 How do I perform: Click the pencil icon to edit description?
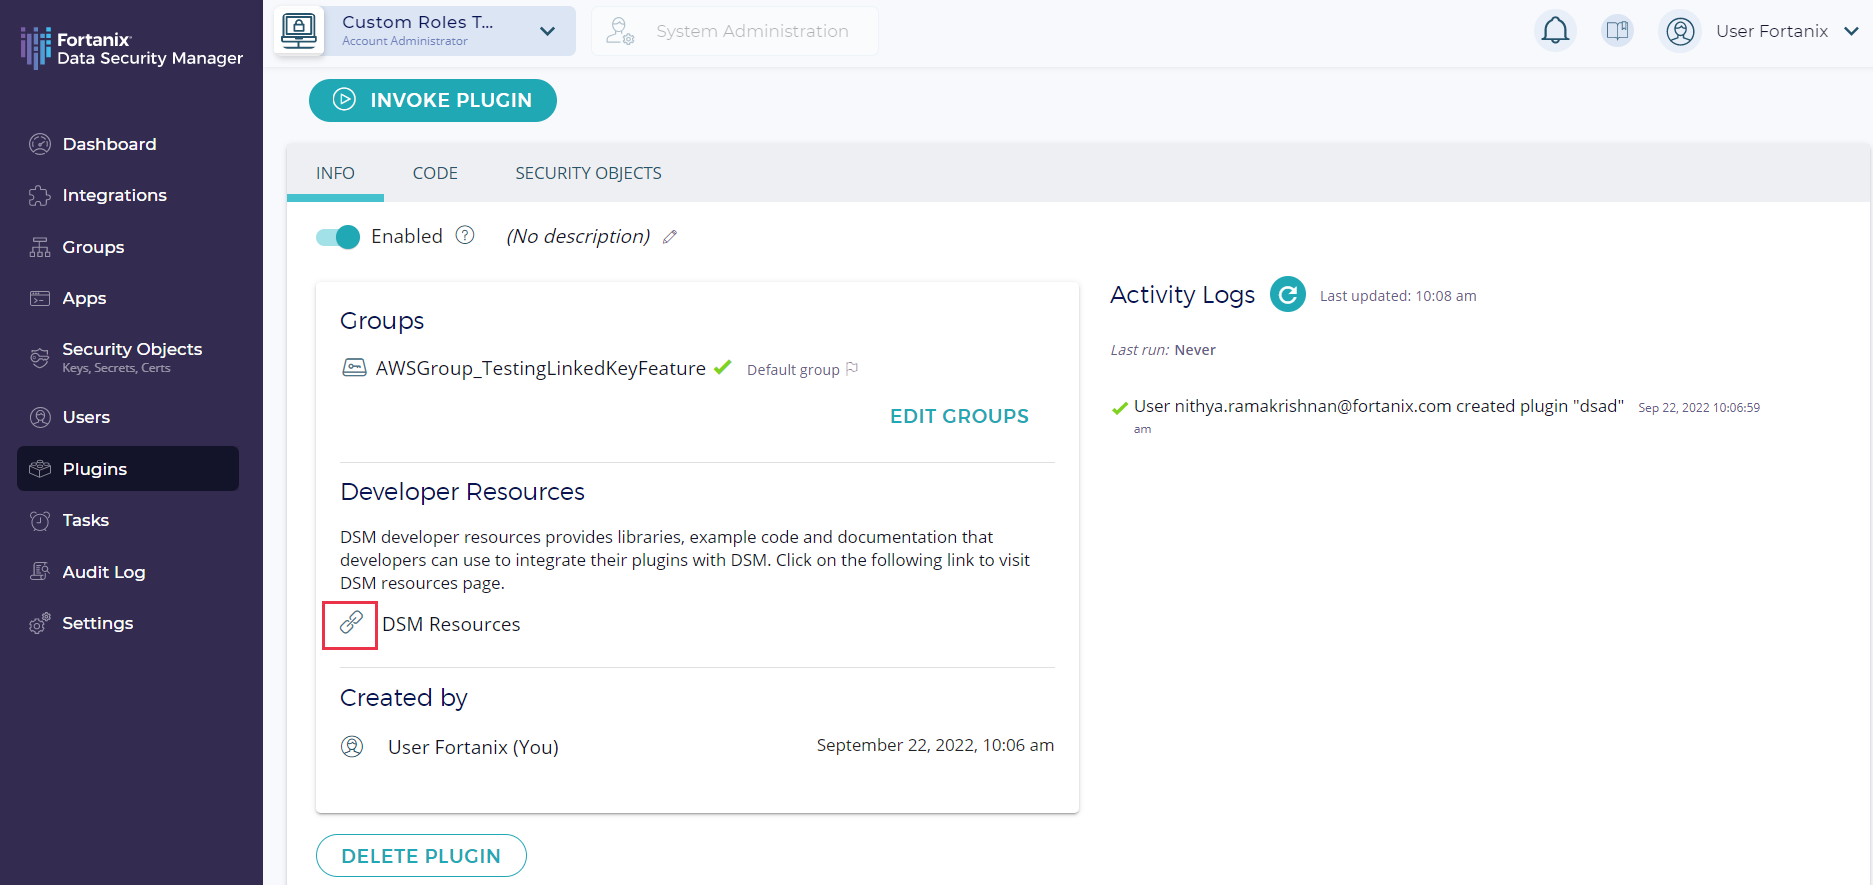[670, 237]
